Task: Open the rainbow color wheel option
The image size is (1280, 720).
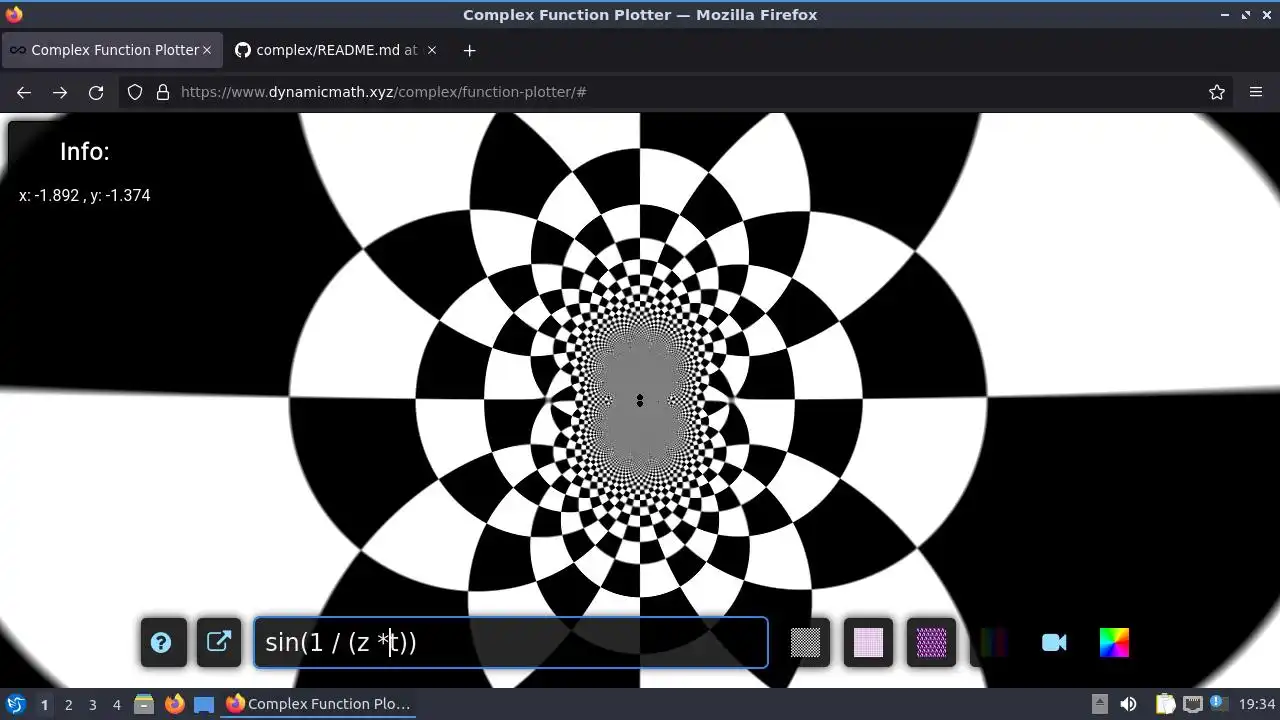Action: click(1114, 643)
